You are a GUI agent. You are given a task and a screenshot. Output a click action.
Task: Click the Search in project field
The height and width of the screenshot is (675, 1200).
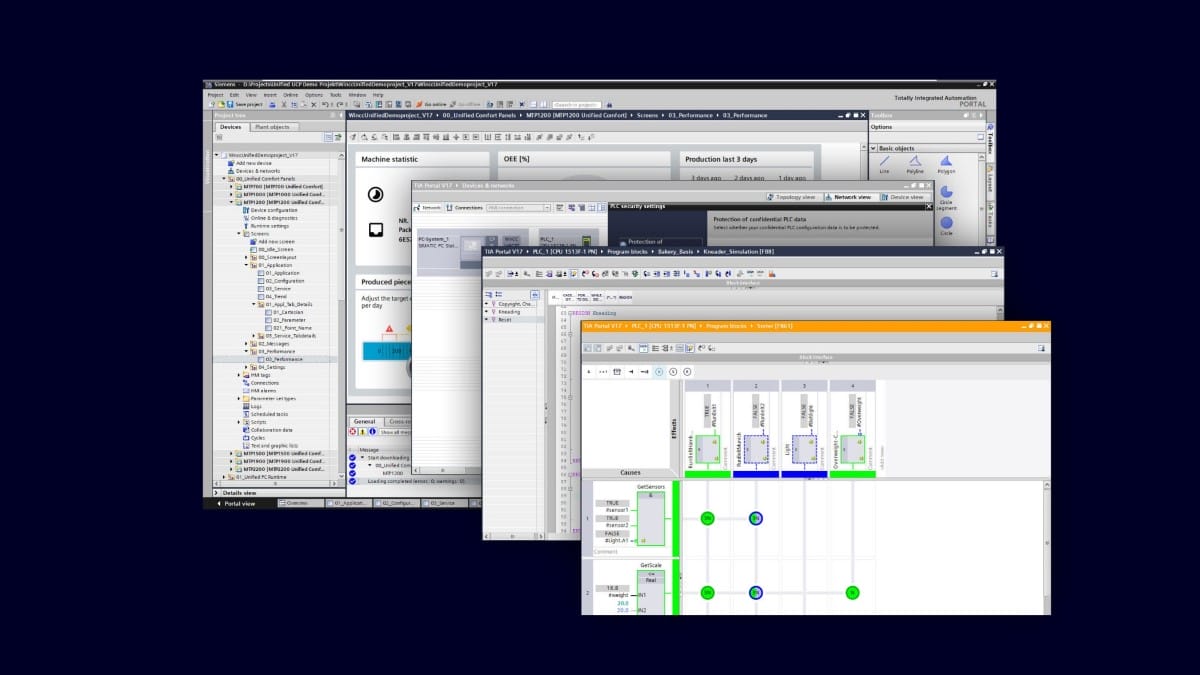(577, 104)
